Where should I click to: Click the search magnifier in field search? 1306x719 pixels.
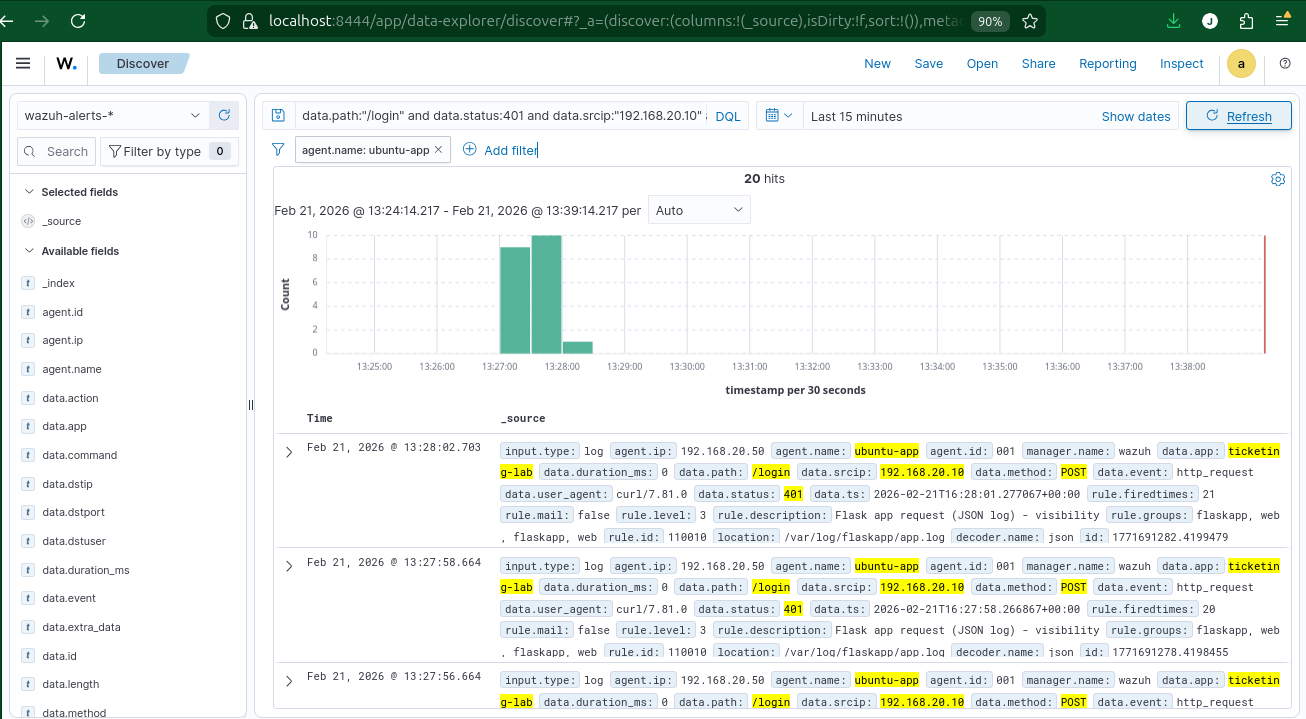tap(32, 152)
